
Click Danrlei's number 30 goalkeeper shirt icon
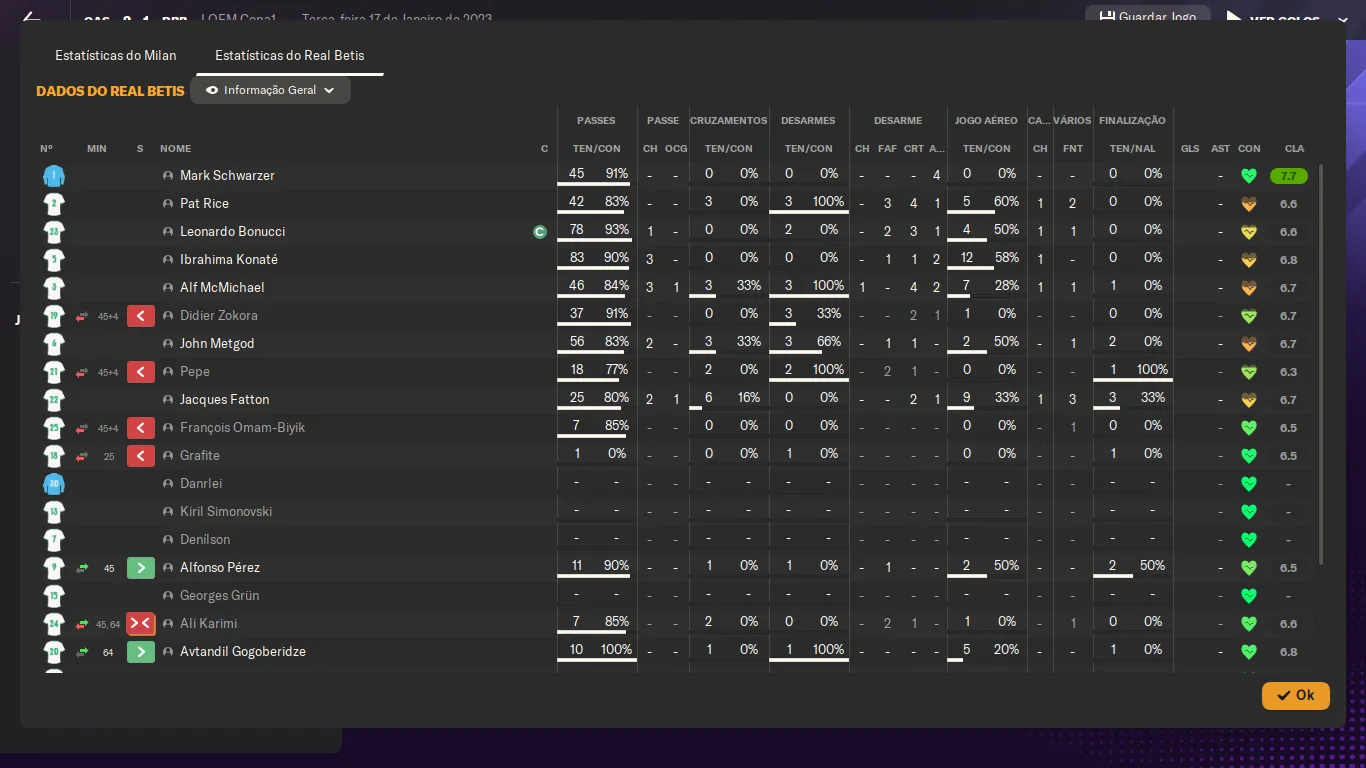(54, 484)
